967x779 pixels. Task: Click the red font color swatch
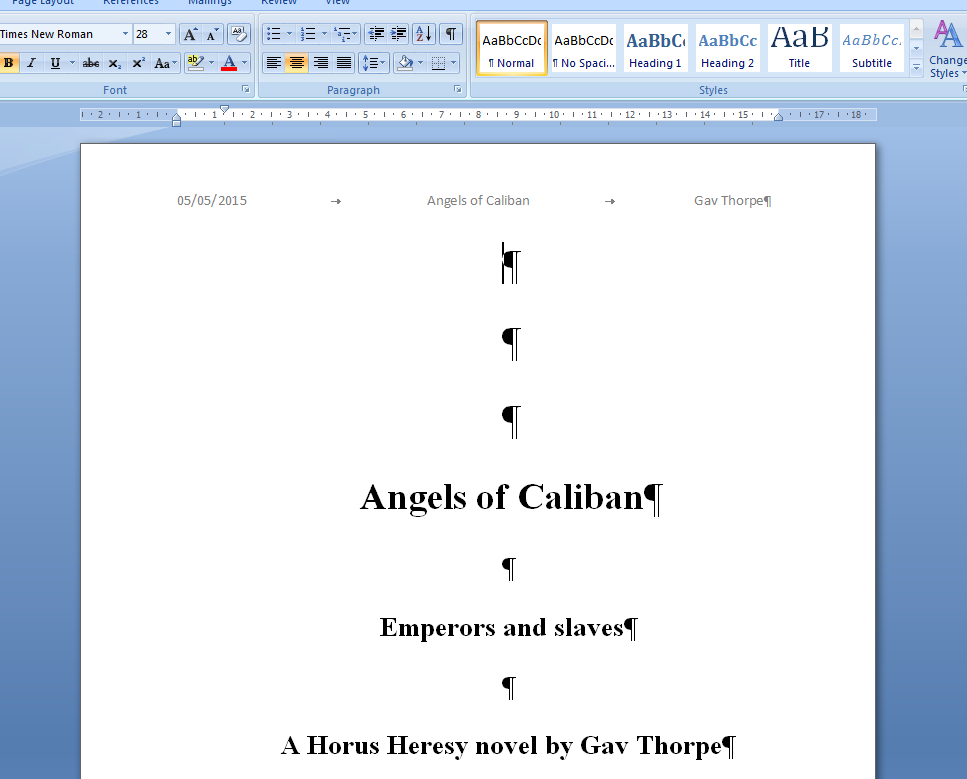pyautogui.click(x=229, y=63)
